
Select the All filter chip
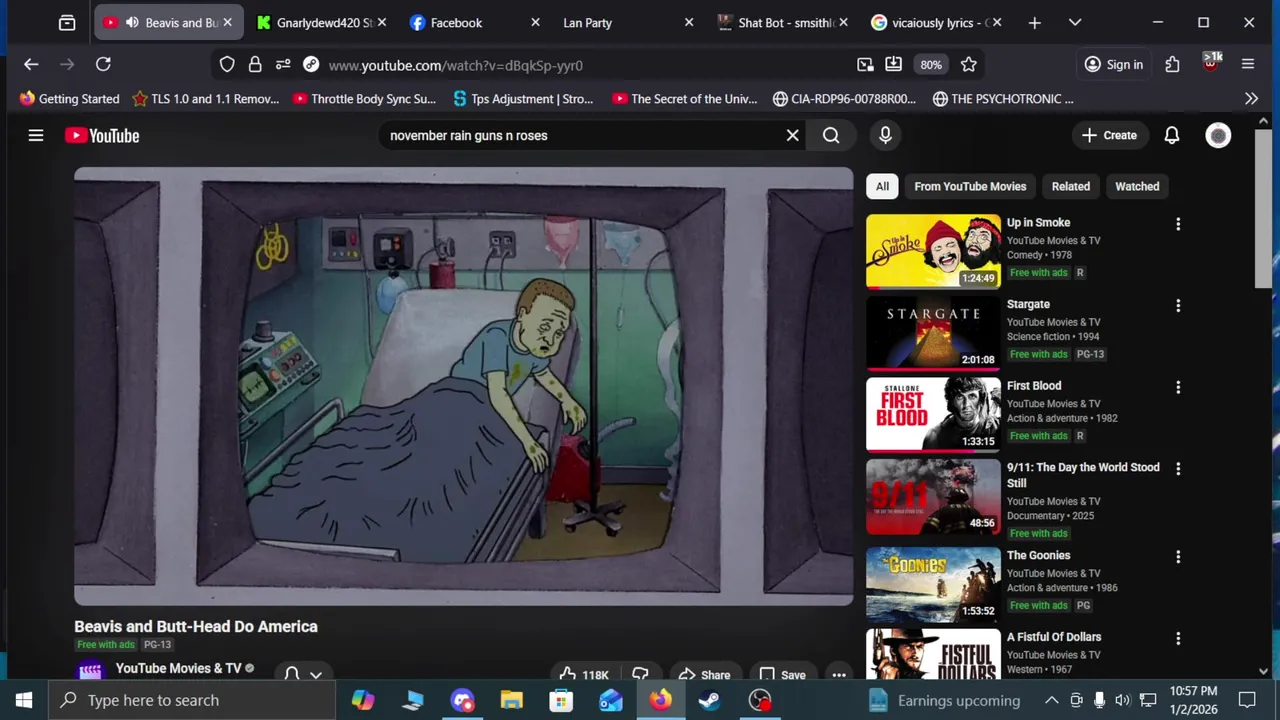882,186
